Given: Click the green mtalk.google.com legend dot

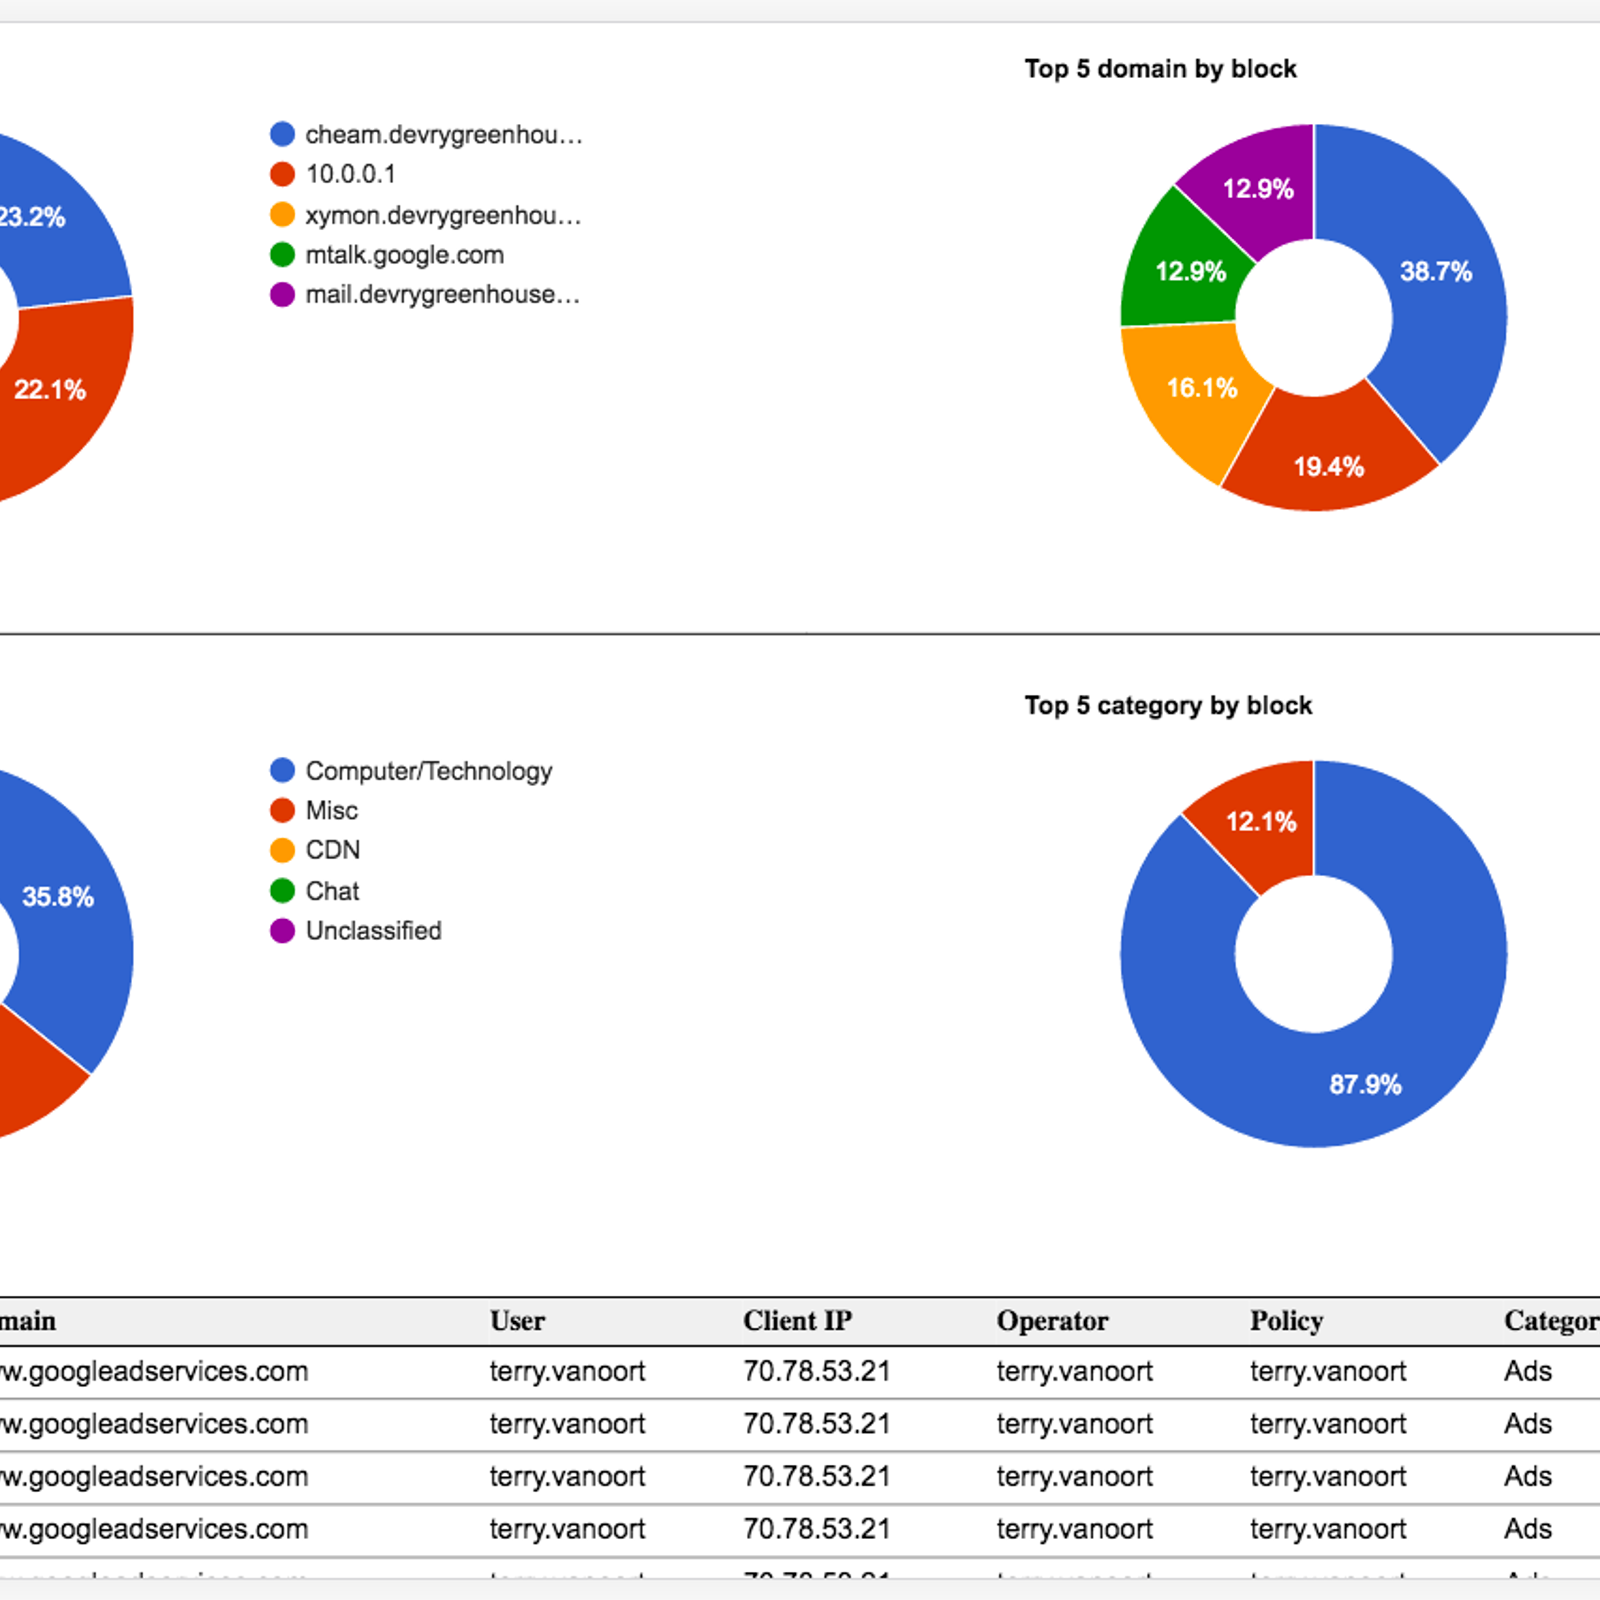Looking at the screenshot, I should 282,255.
